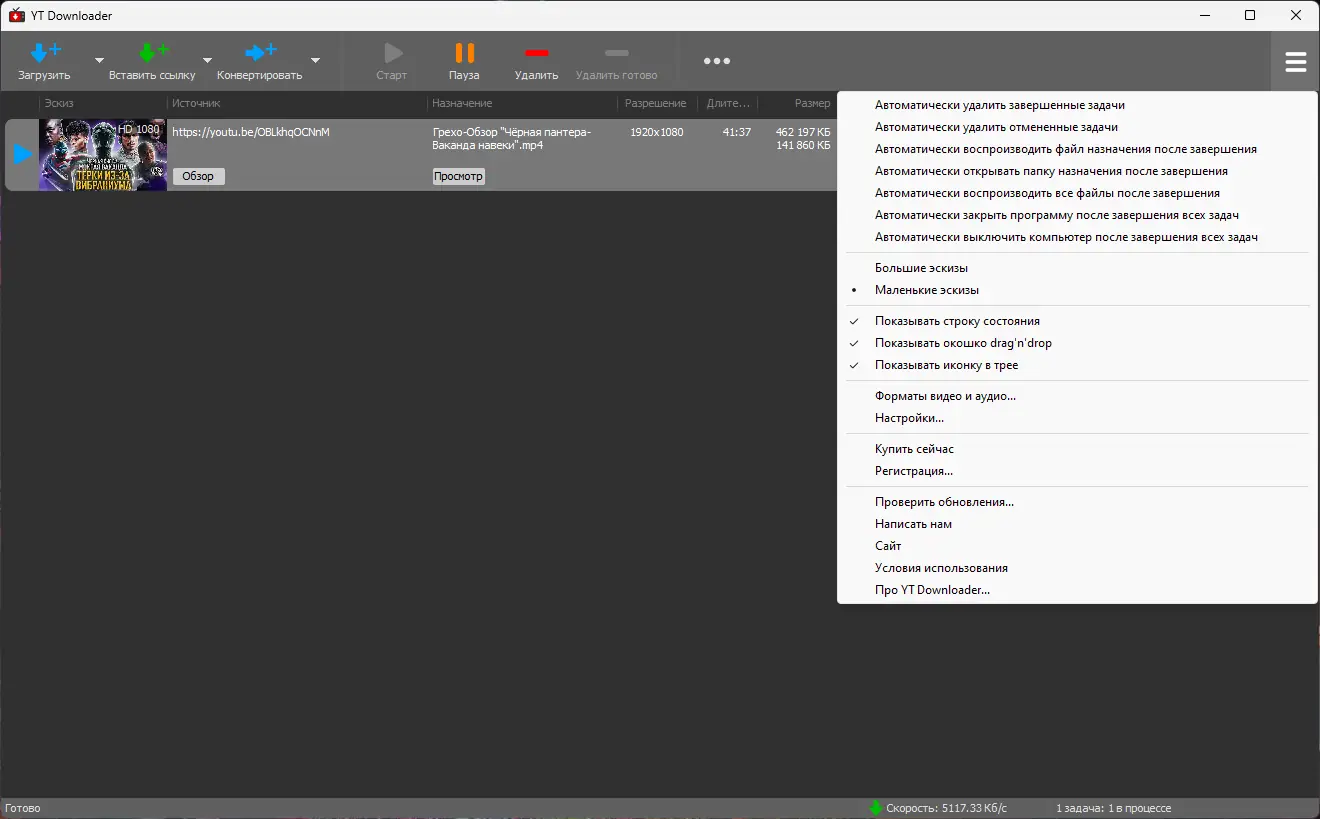Image resolution: width=1320 pixels, height=819 pixels.
Task: Toggle Автоматически открывать папку назначения после завершения
Action: click(x=1077, y=171)
